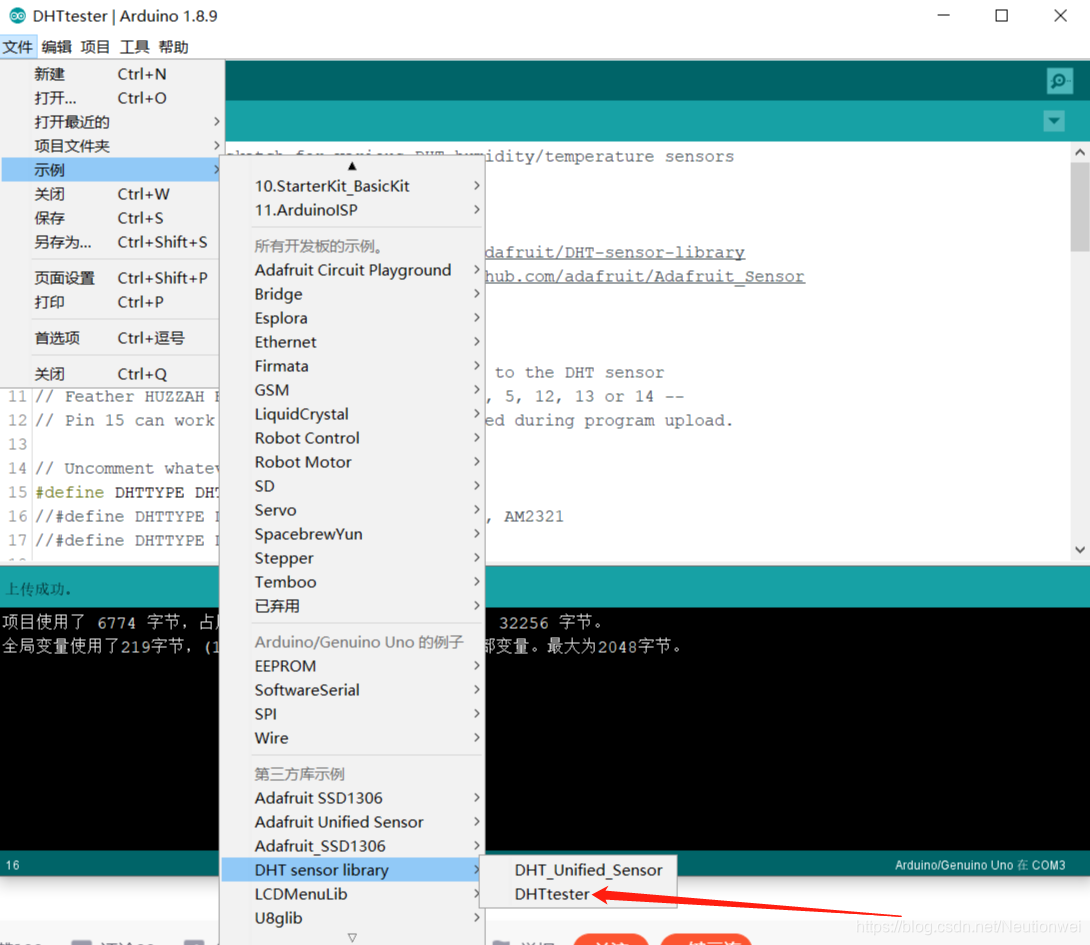Open the 工具 menu

(x=134, y=47)
